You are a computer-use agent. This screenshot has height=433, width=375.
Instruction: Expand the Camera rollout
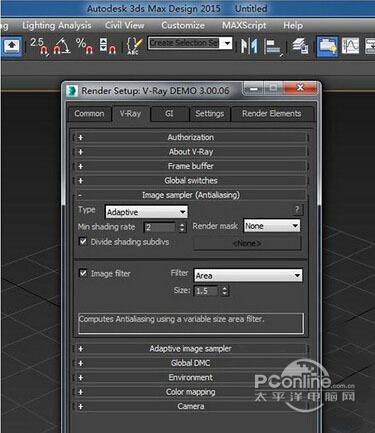point(190,406)
